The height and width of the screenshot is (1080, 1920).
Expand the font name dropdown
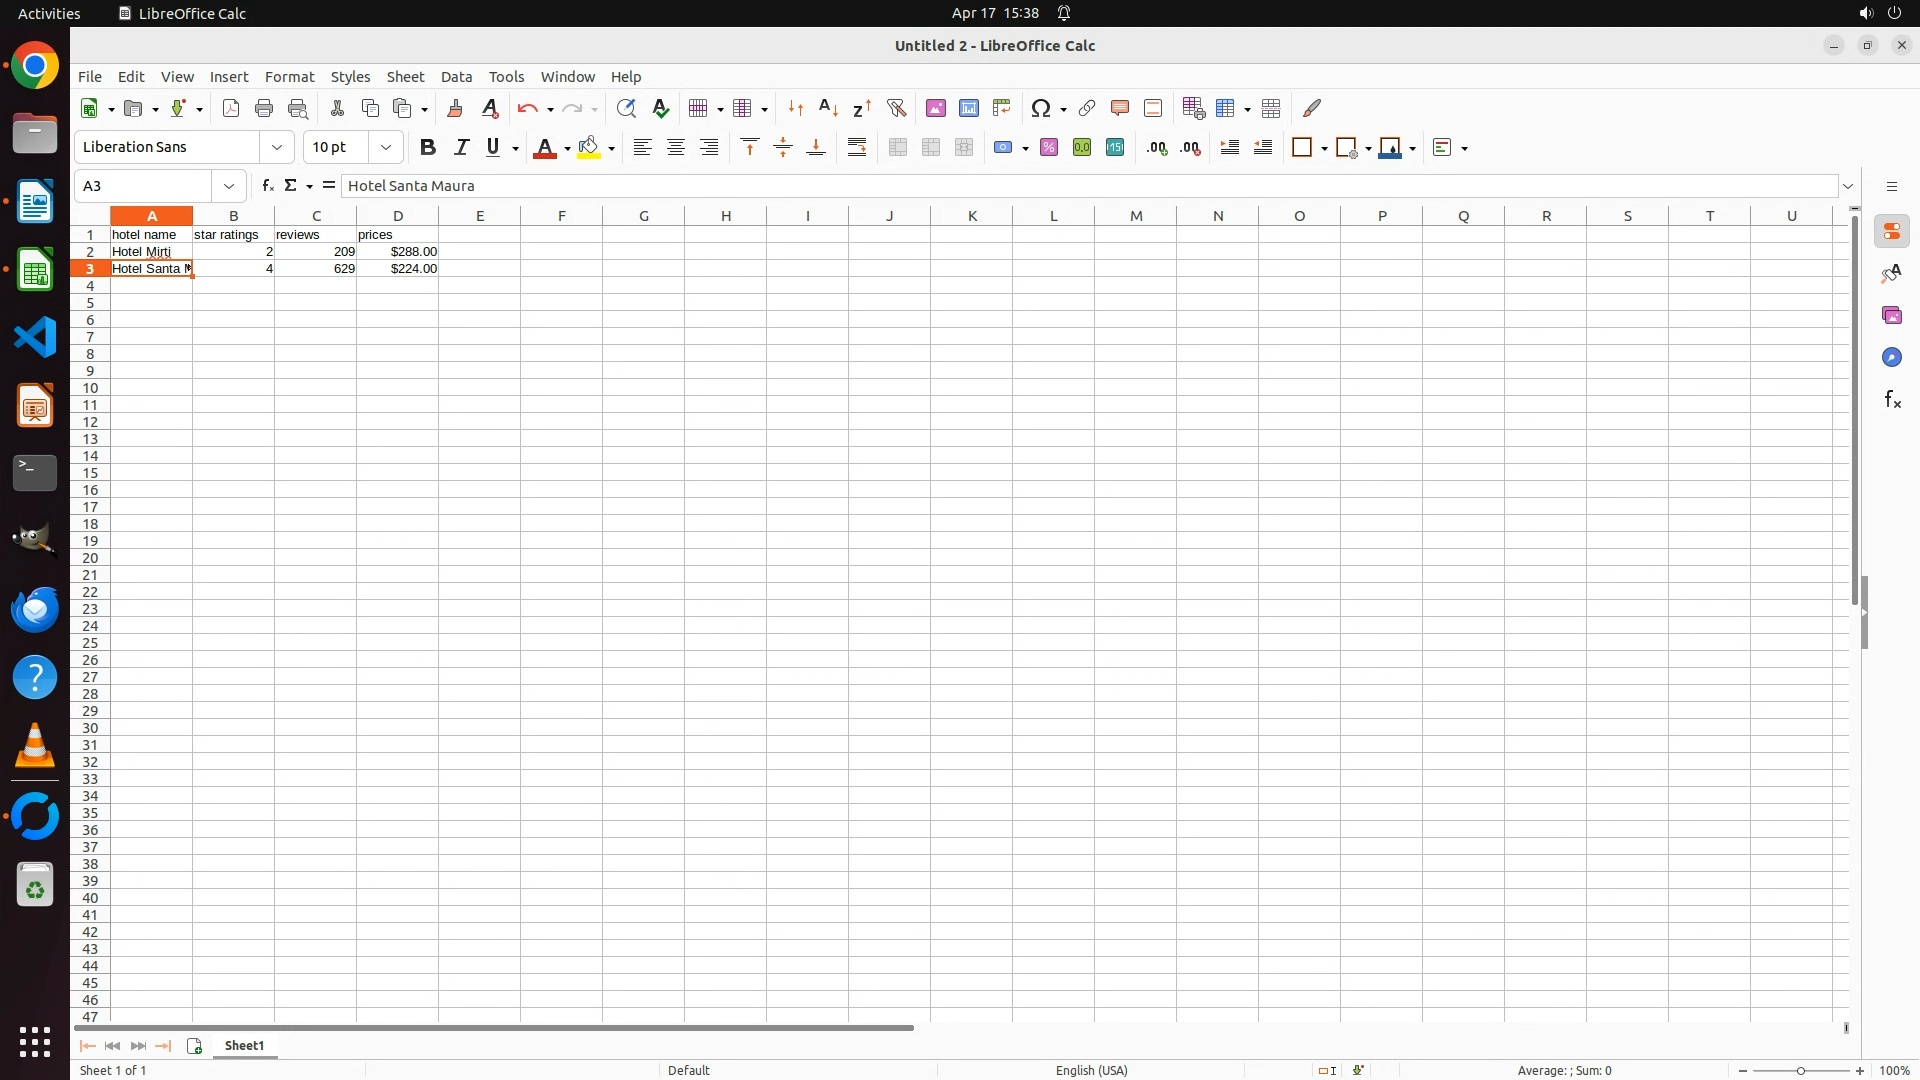[x=277, y=148]
